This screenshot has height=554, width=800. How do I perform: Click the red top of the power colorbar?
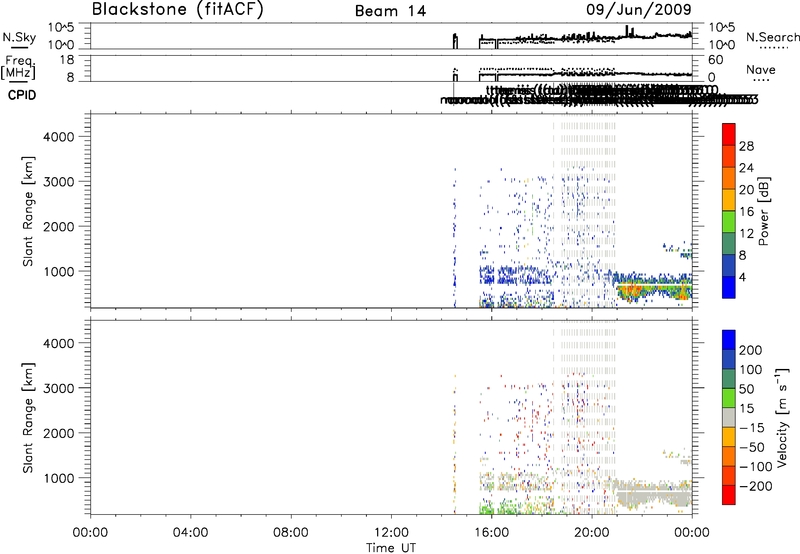coord(729,134)
